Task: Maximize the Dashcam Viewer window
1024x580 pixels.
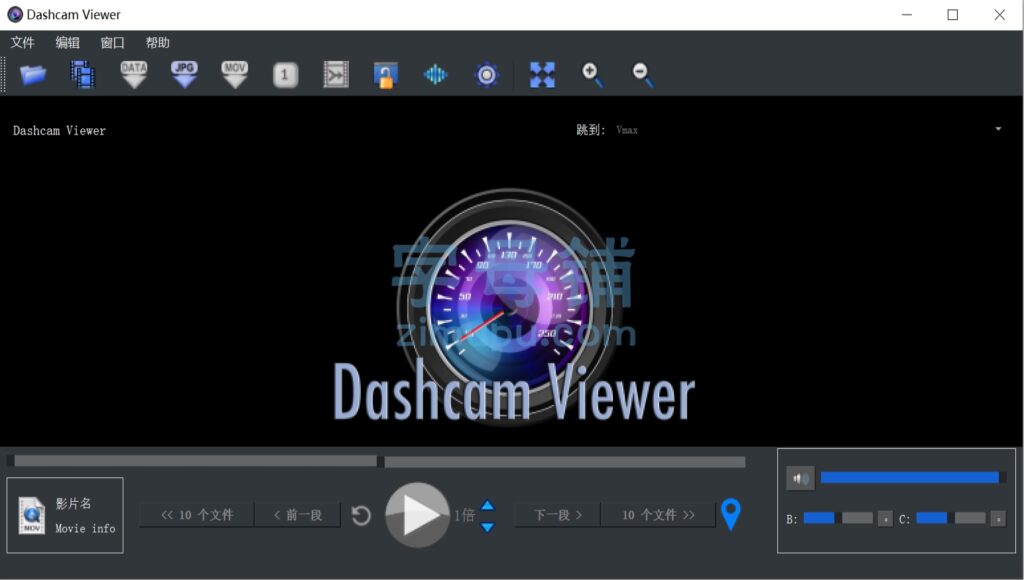Action: [x=953, y=14]
